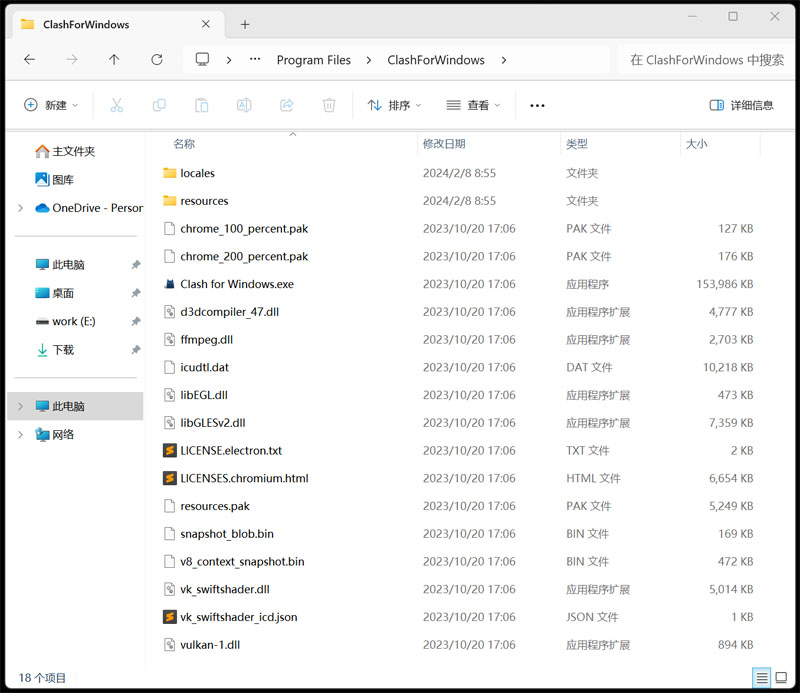Open the 查看 view dropdown
The image size is (800, 693).
pyautogui.click(x=473, y=105)
